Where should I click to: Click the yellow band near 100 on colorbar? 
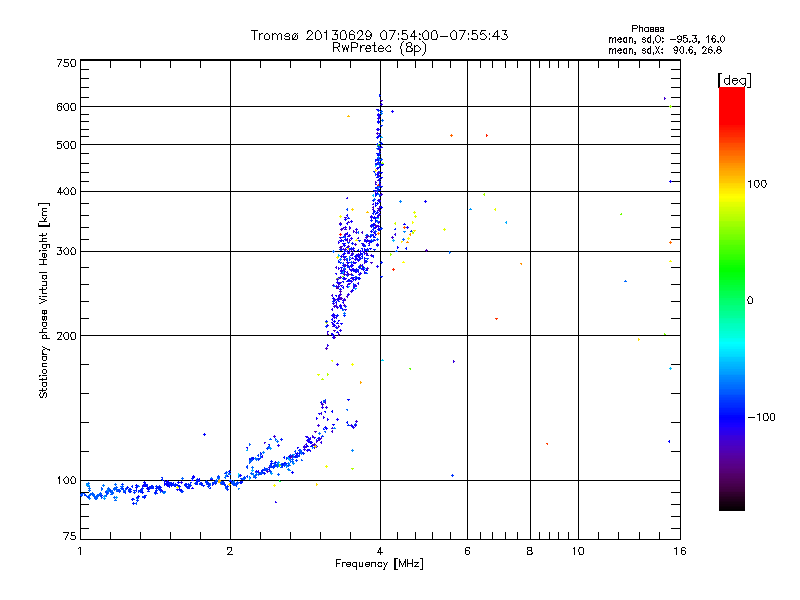pyautogui.click(x=732, y=191)
